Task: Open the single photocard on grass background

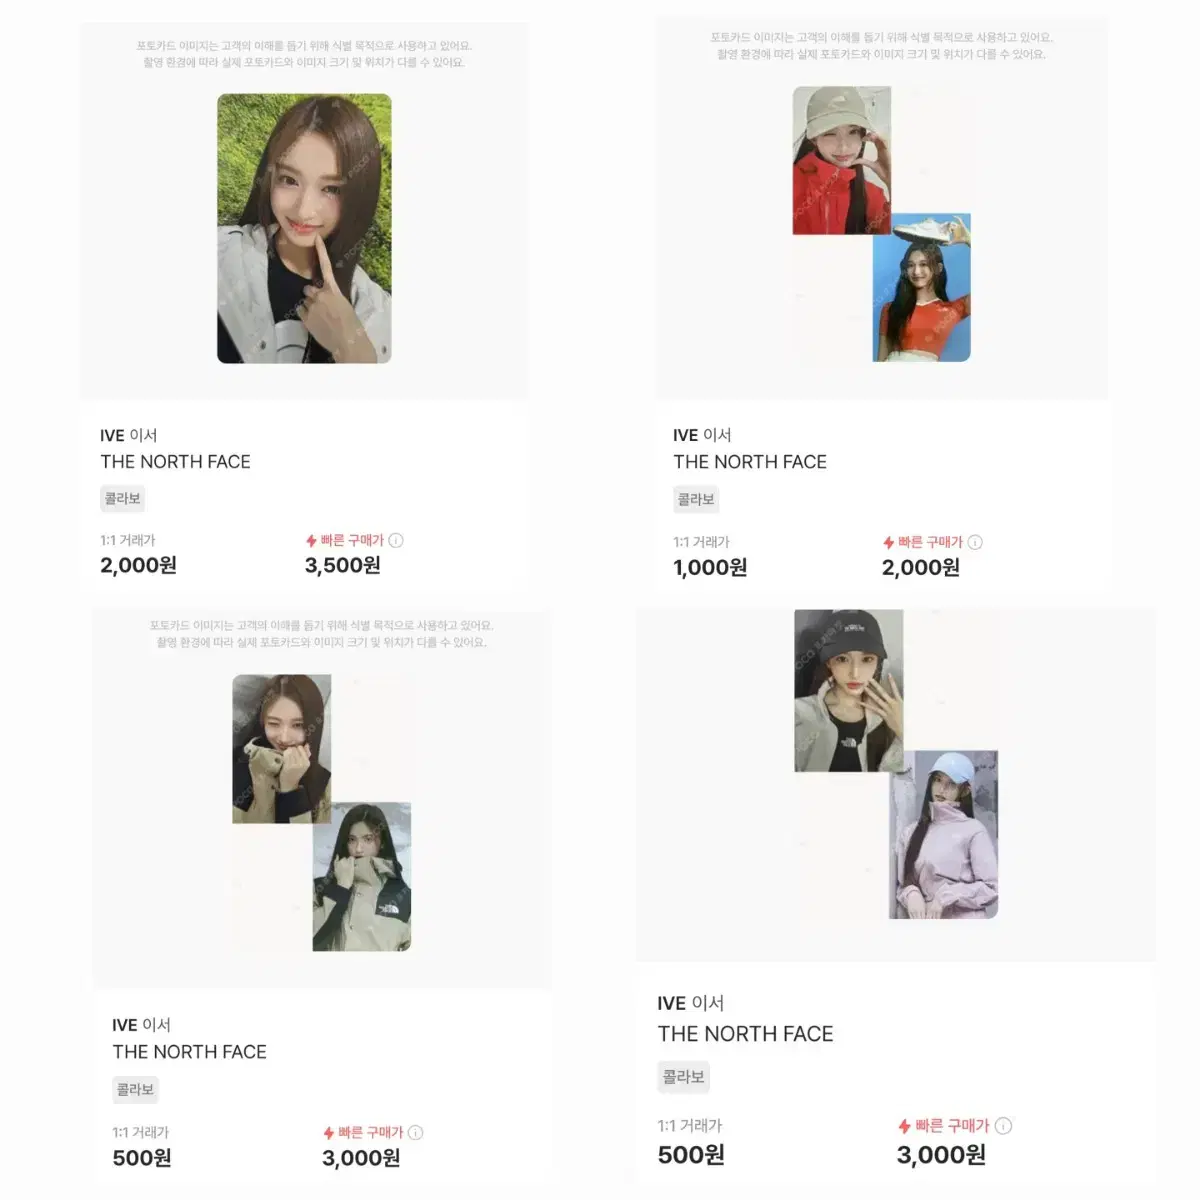Action: [304, 229]
